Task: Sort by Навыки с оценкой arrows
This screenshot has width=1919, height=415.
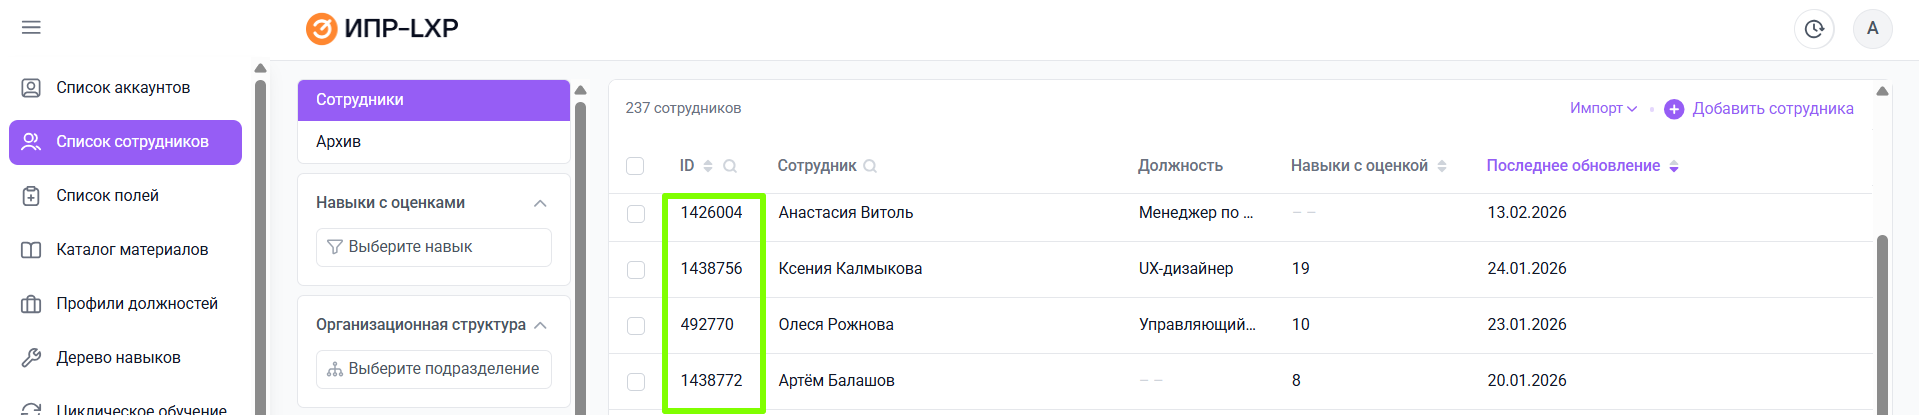Action: [1442, 166]
